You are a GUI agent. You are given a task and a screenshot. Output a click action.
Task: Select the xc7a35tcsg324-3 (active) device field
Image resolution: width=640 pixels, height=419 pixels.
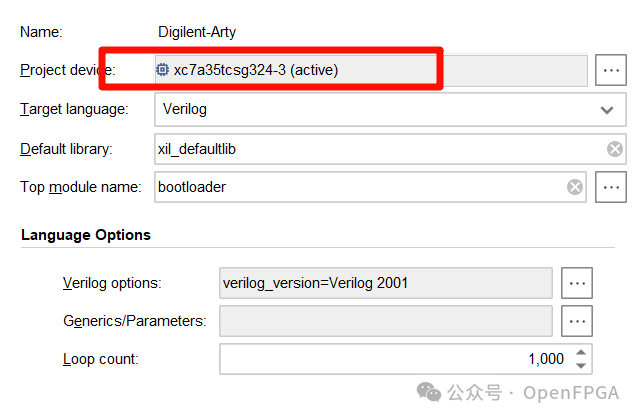[371, 70]
